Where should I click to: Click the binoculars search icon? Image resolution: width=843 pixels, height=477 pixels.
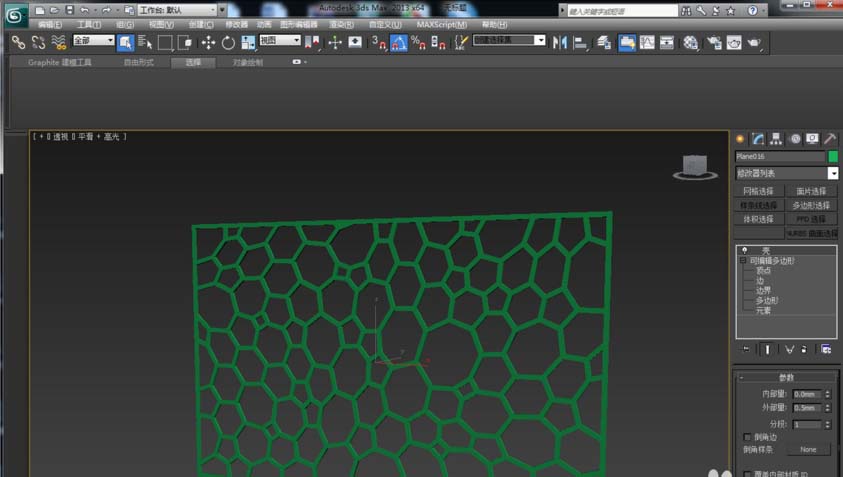coord(686,10)
